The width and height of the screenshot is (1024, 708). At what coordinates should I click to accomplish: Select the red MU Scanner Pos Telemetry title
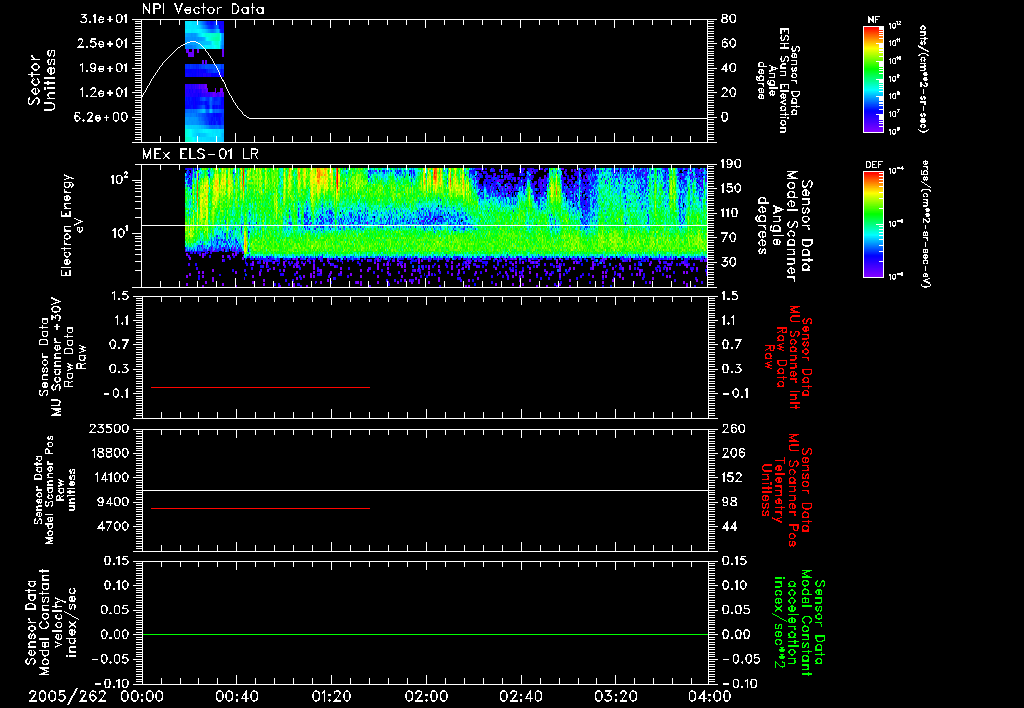[x=786, y=490]
